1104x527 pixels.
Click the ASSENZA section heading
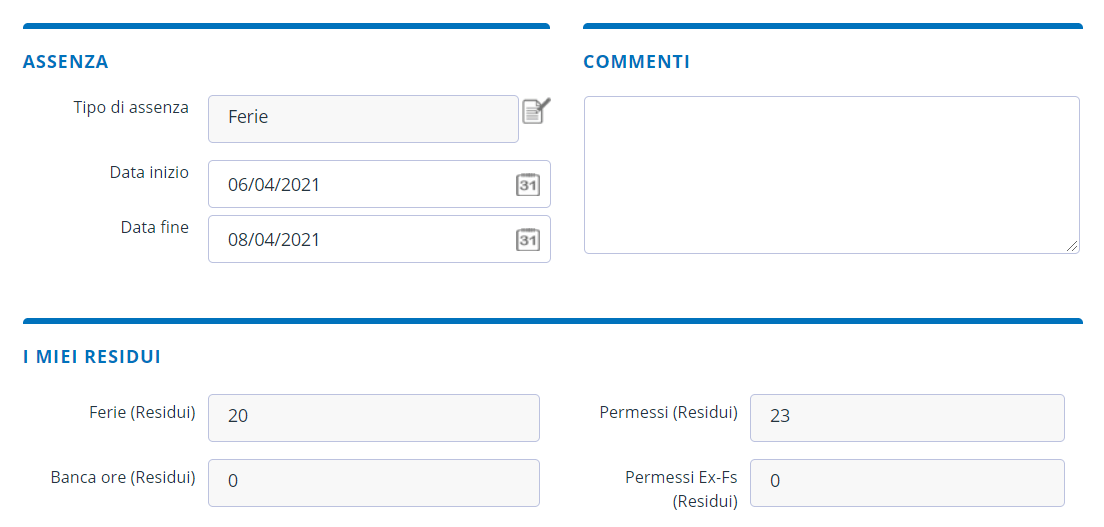(66, 62)
